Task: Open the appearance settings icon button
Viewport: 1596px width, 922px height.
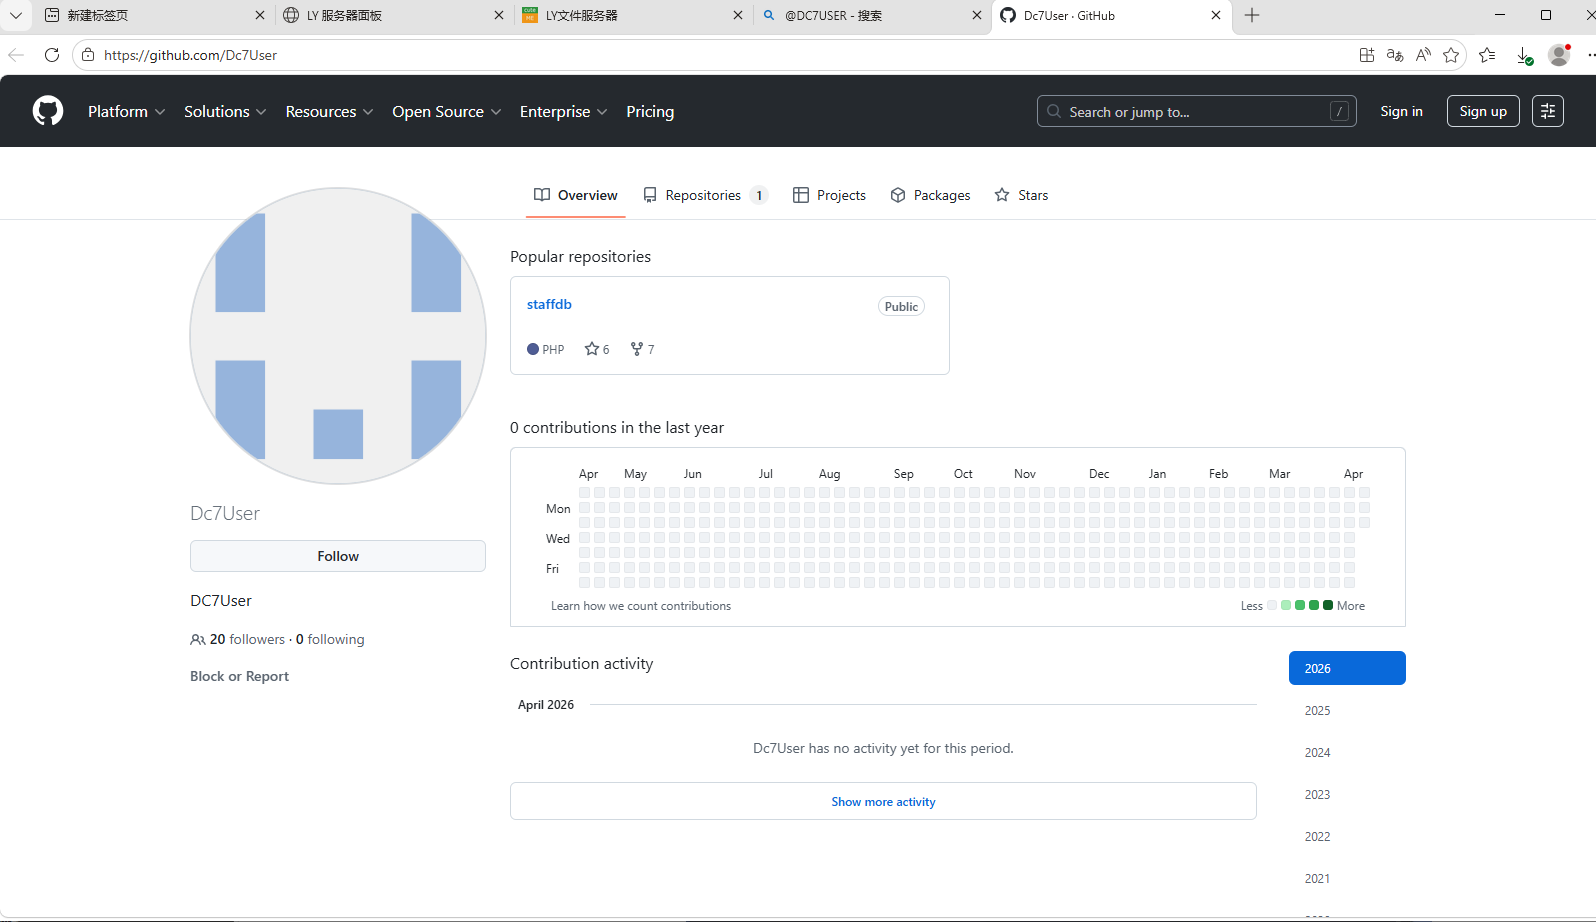Action: coord(1547,111)
